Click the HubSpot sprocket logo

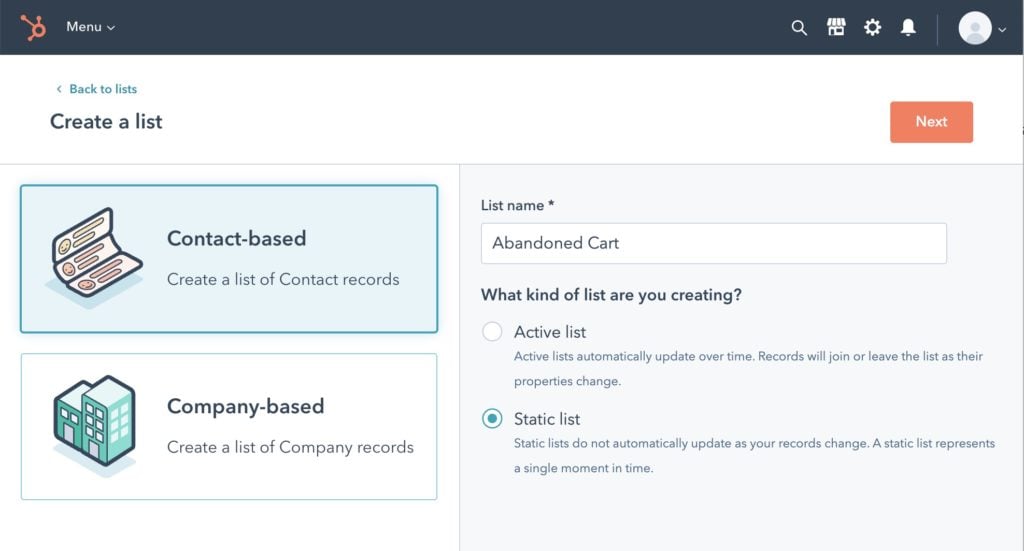pos(33,27)
